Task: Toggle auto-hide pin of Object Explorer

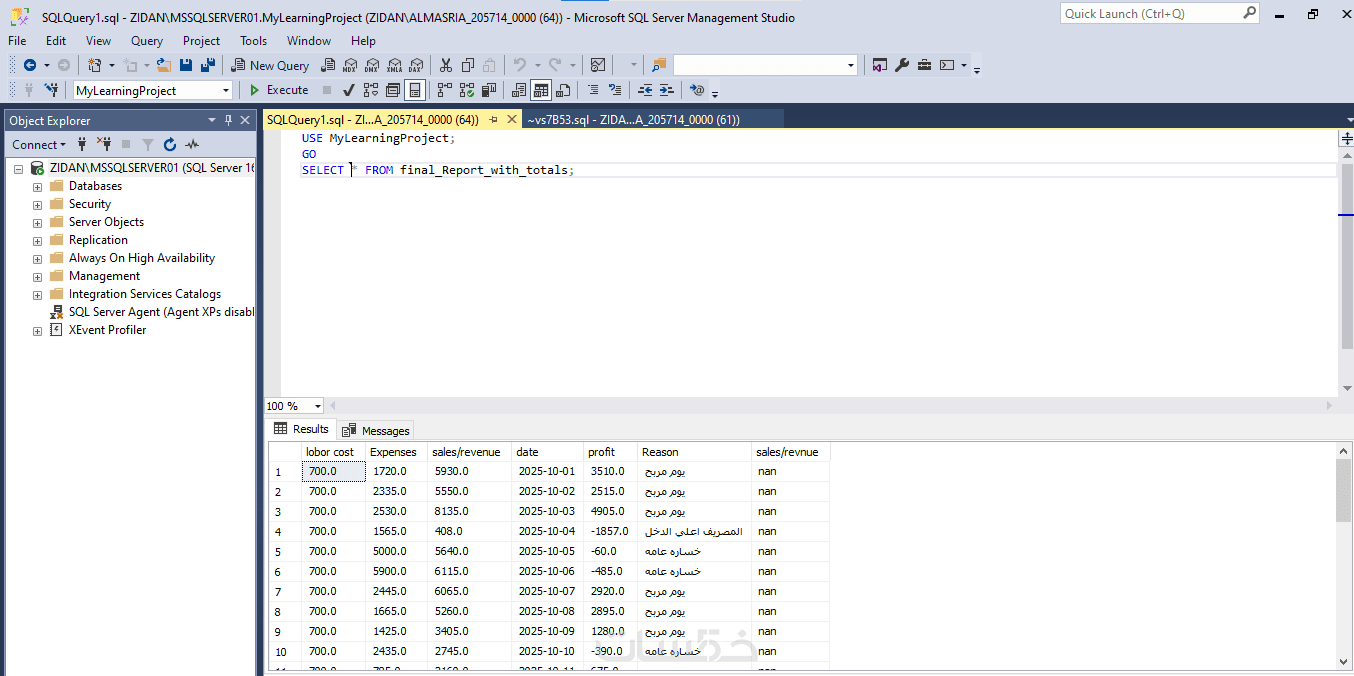Action: point(228,120)
